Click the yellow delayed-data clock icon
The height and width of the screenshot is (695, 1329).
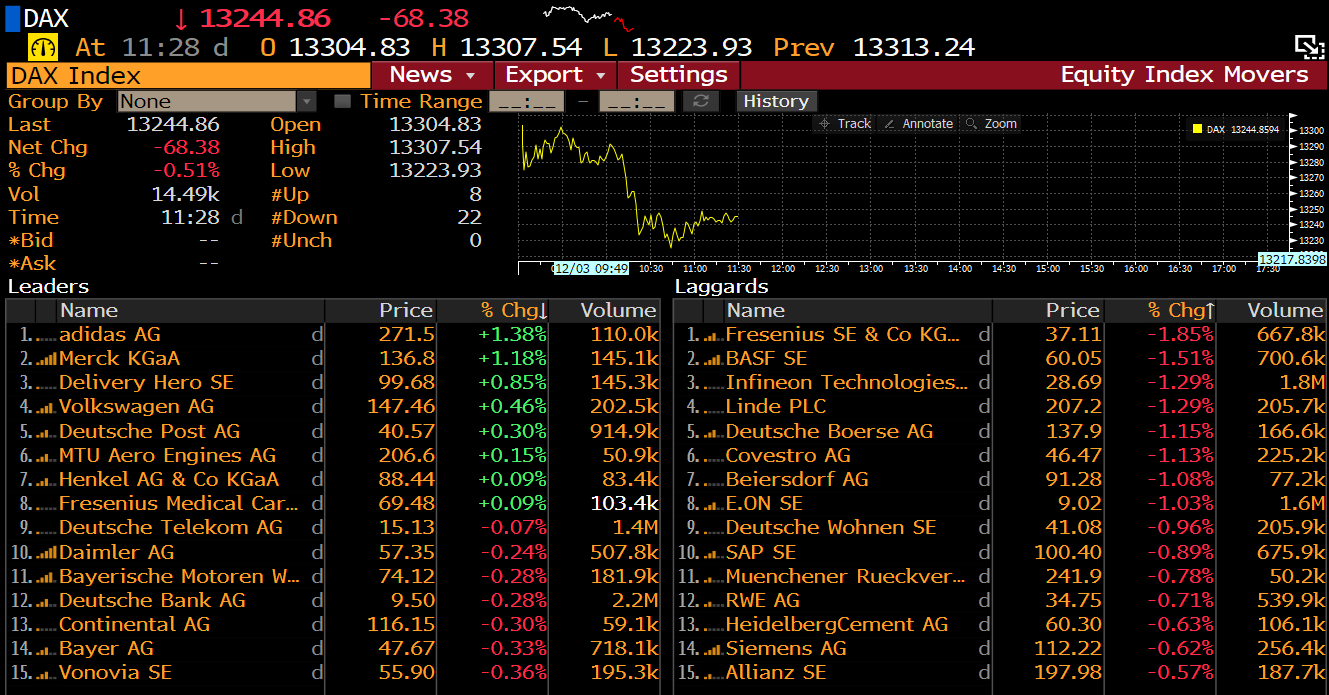coord(44,47)
